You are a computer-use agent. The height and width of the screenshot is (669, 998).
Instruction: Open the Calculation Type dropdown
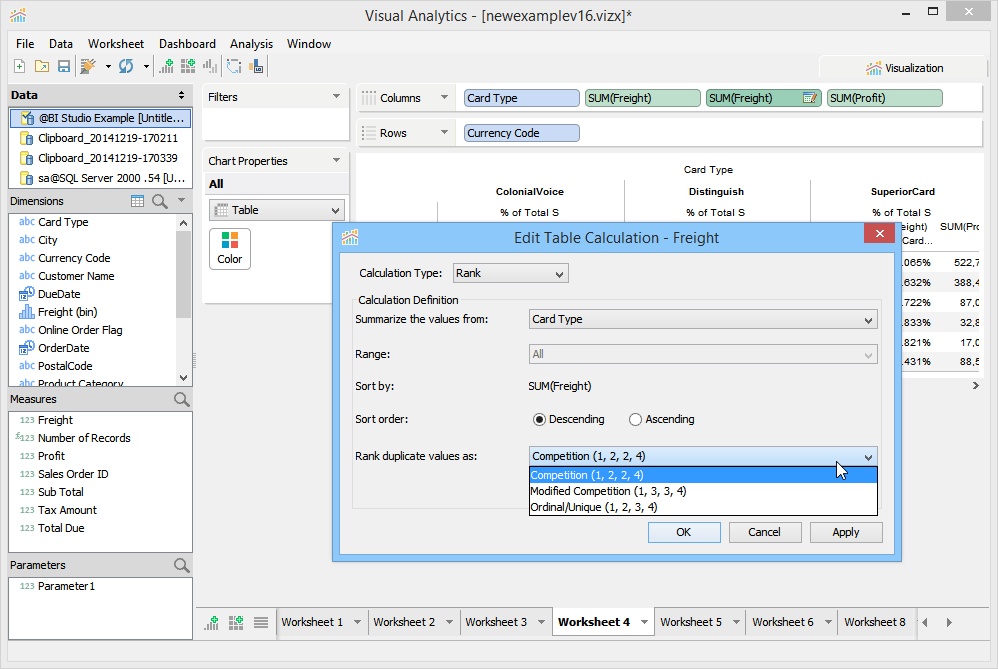tap(510, 273)
